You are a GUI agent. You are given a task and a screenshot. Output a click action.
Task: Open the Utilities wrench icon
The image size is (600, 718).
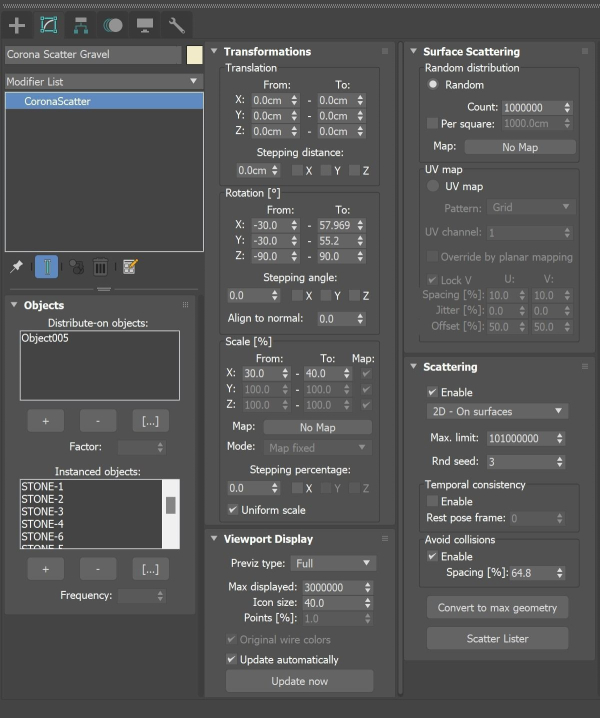pos(177,25)
